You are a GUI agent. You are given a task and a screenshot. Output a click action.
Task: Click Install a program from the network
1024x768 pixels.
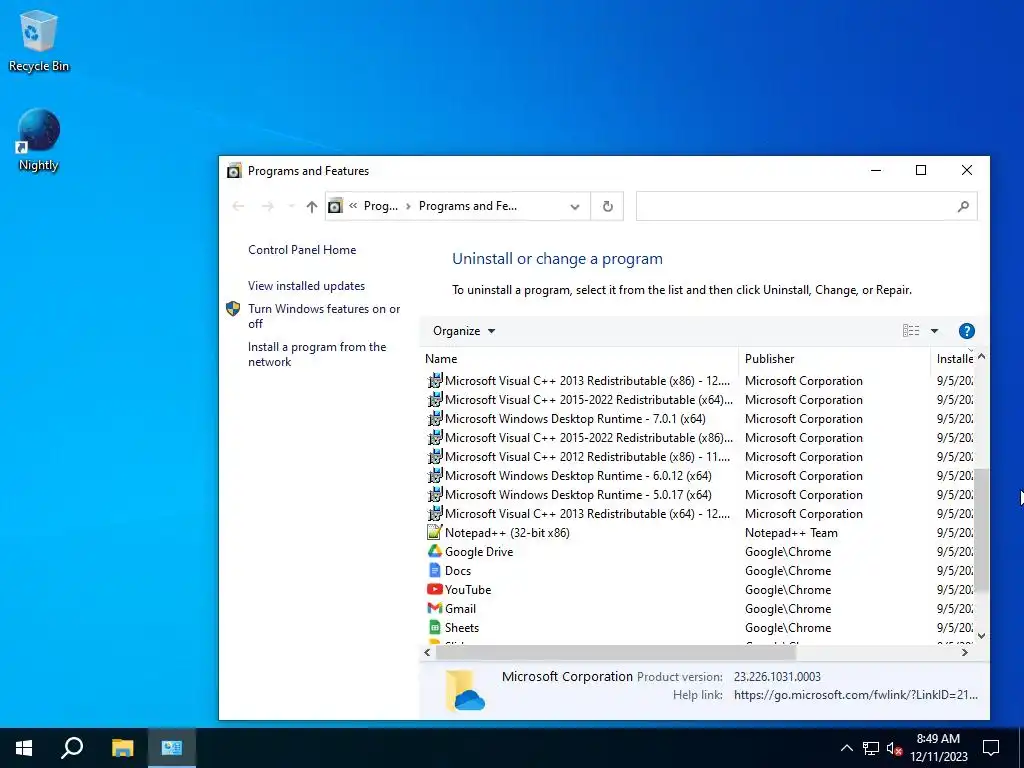point(317,354)
